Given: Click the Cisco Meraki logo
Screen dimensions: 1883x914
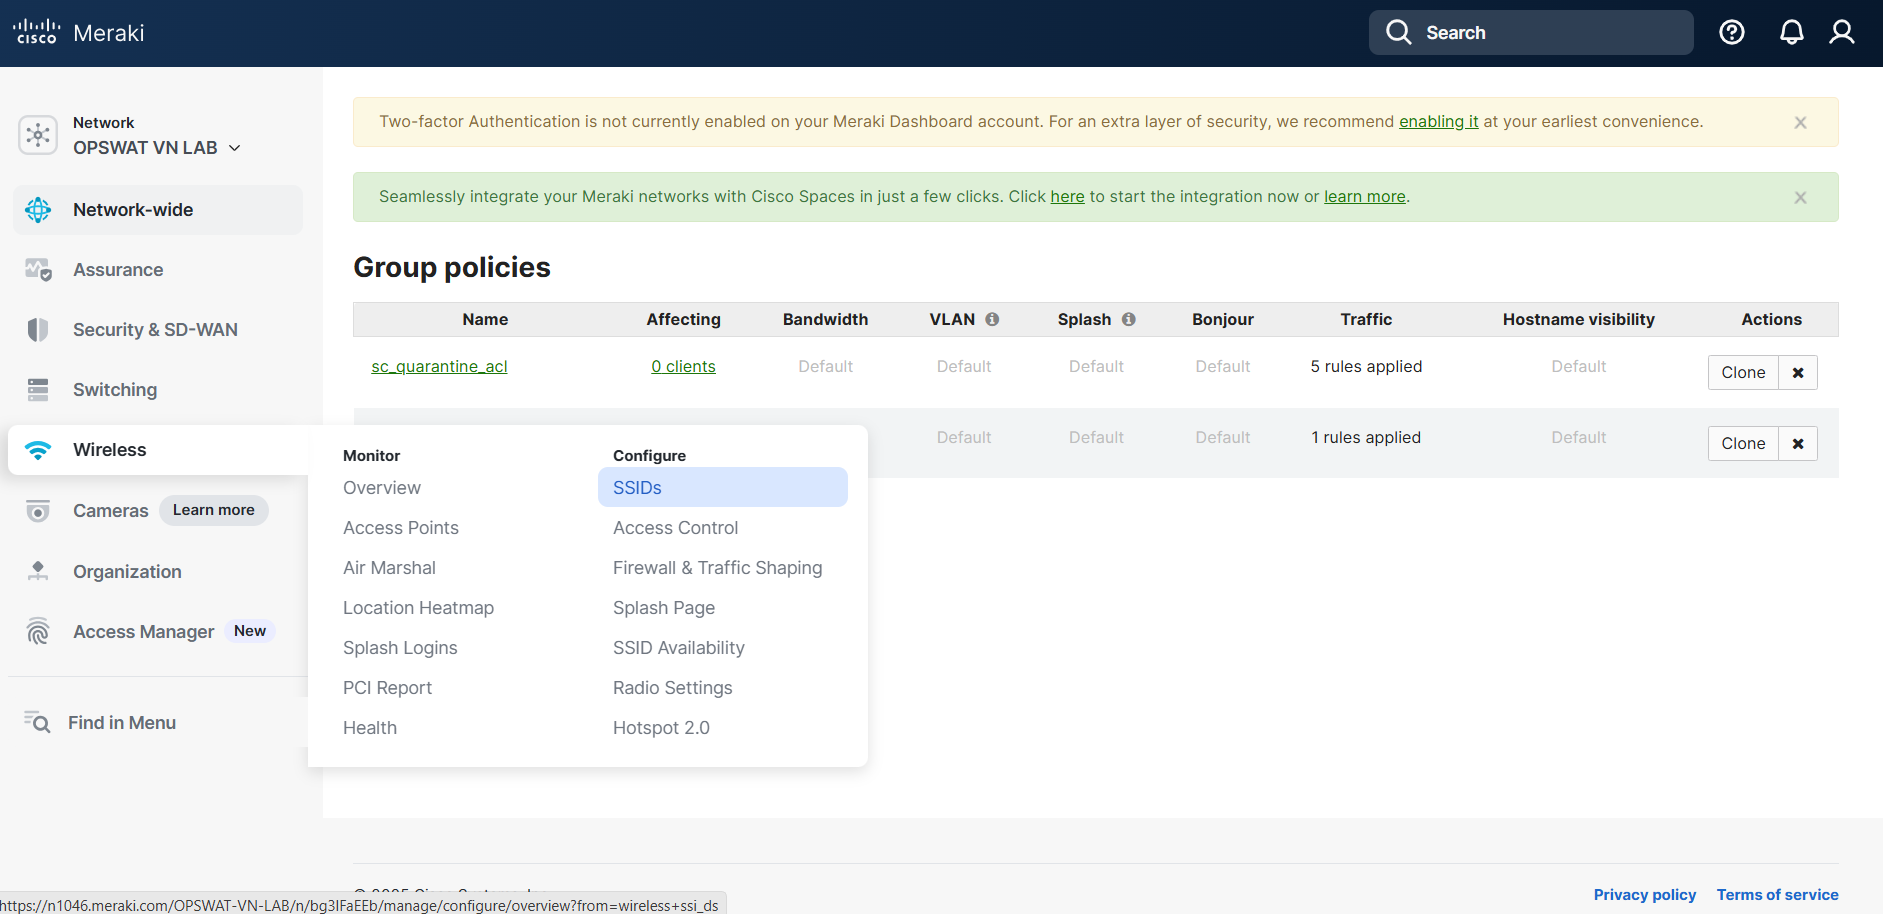Looking at the screenshot, I should point(79,33).
